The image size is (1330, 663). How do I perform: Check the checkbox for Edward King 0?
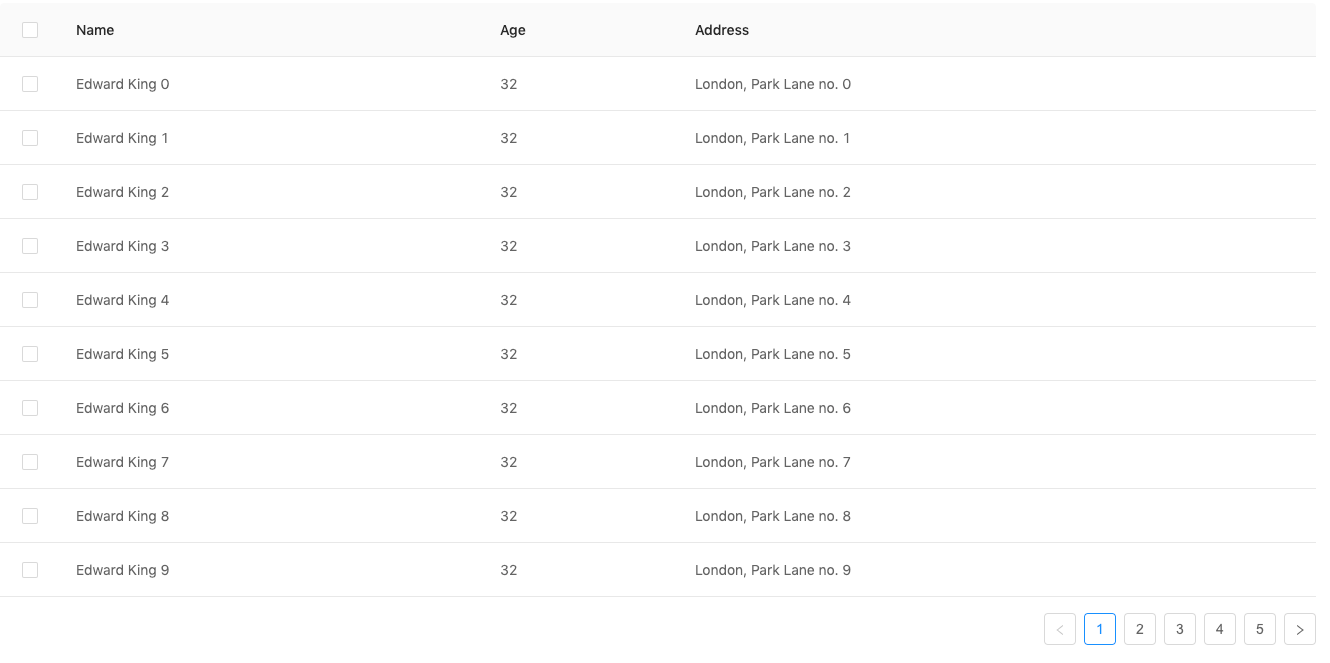(29, 84)
